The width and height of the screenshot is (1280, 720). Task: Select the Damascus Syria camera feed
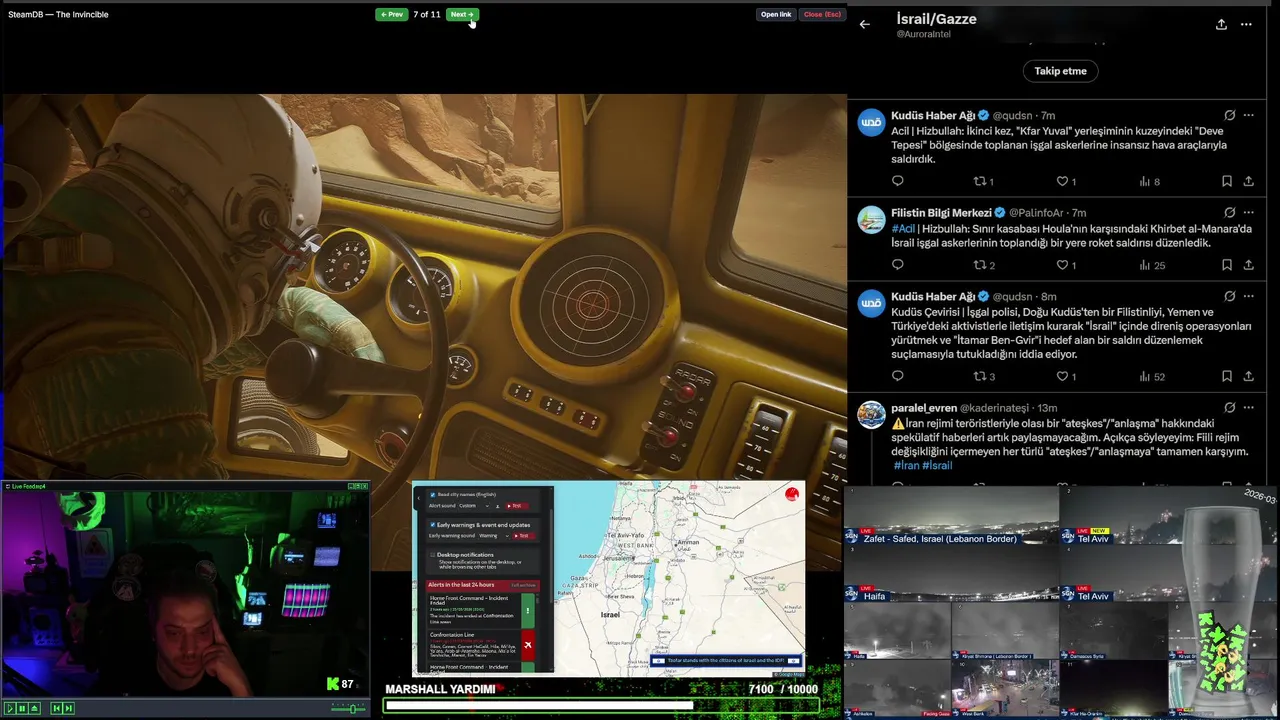[x=1112, y=631]
